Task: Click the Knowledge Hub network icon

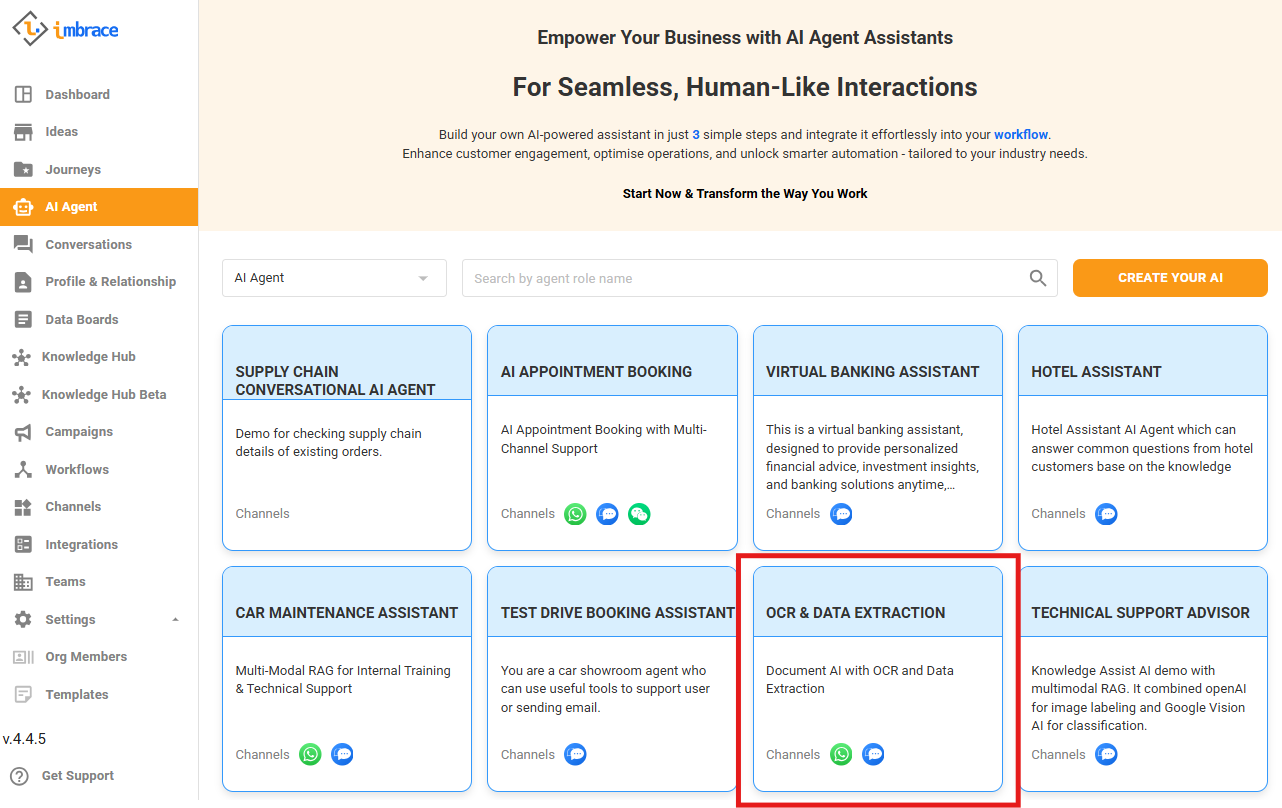Action: (x=21, y=357)
